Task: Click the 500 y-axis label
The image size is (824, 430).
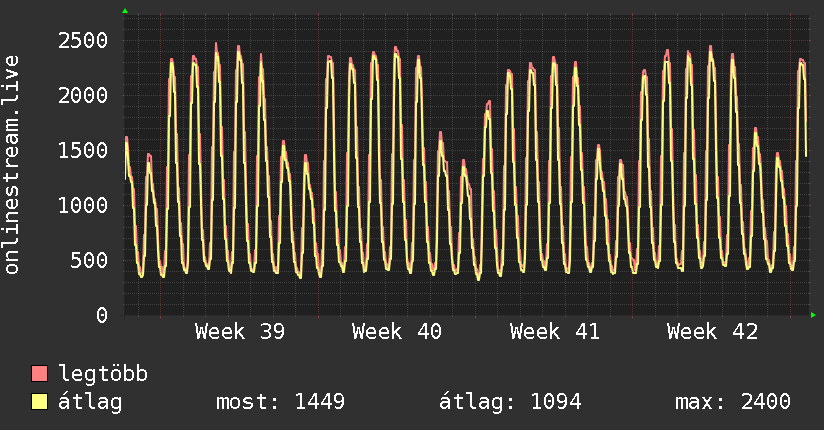Action: tap(89, 260)
